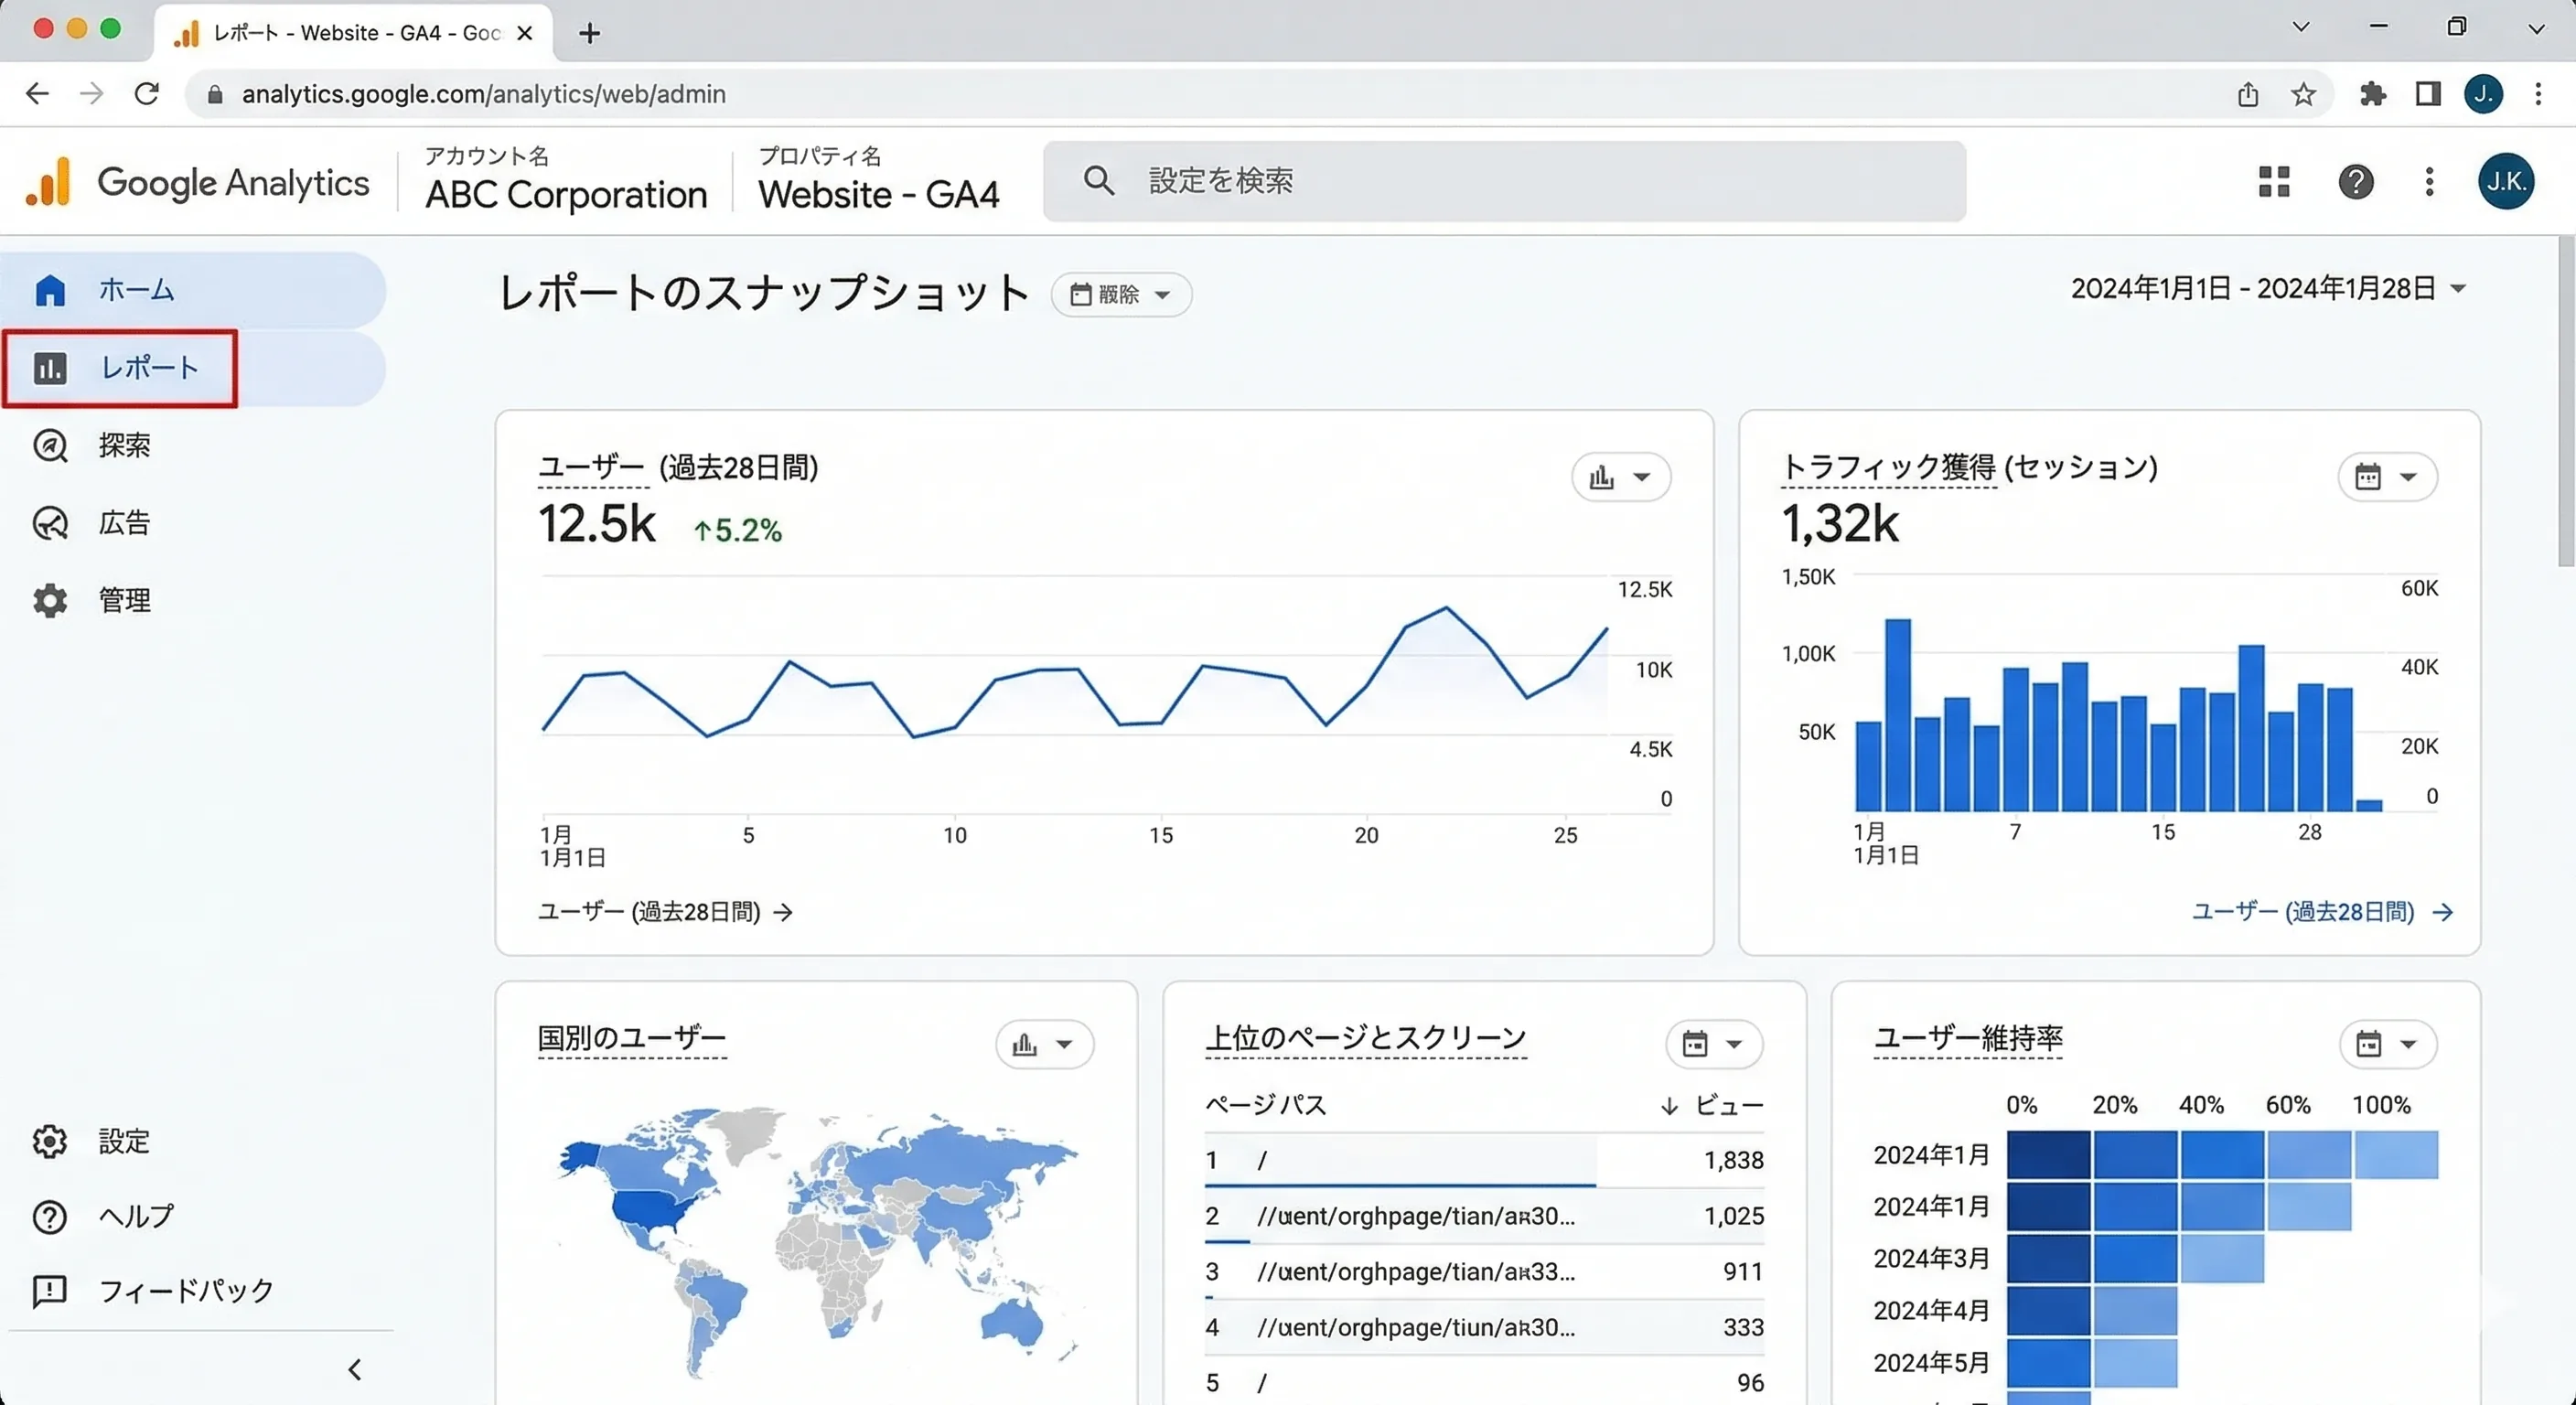Select page row 3 with 911 views
Screen dimensions: 2576x1405
pyautogui.click(x=1484, y=1272)
